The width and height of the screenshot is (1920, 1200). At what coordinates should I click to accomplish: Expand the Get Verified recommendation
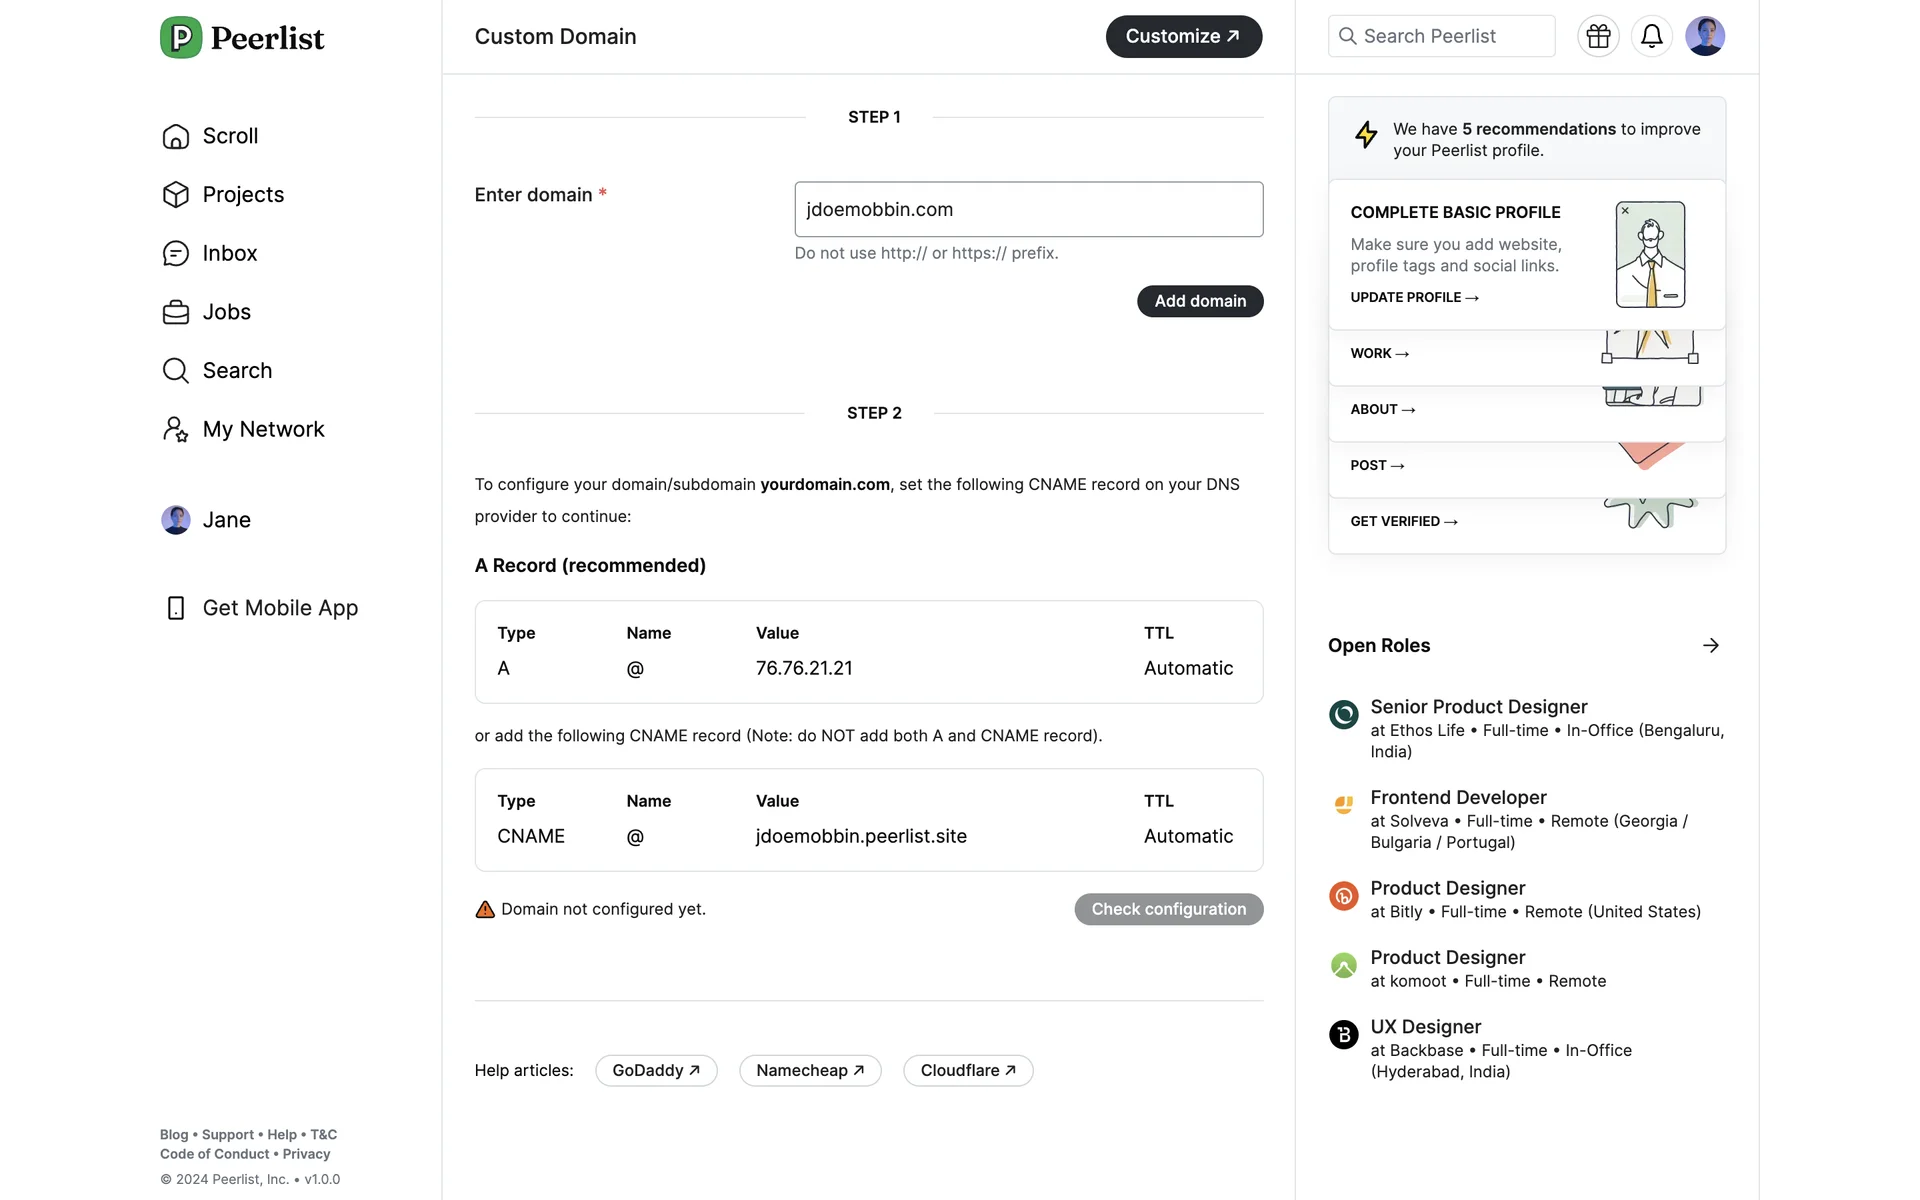pos(1403,522)
